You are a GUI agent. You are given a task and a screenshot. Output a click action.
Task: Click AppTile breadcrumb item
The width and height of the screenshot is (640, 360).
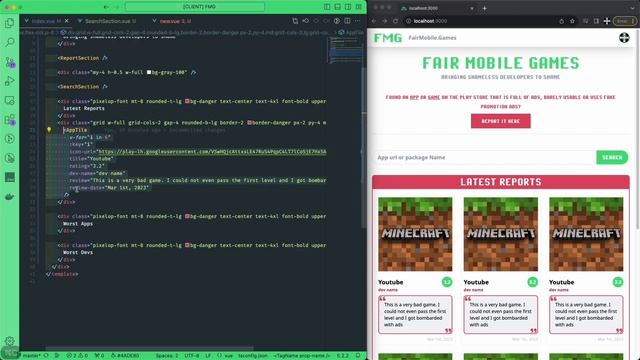point(351,32)
